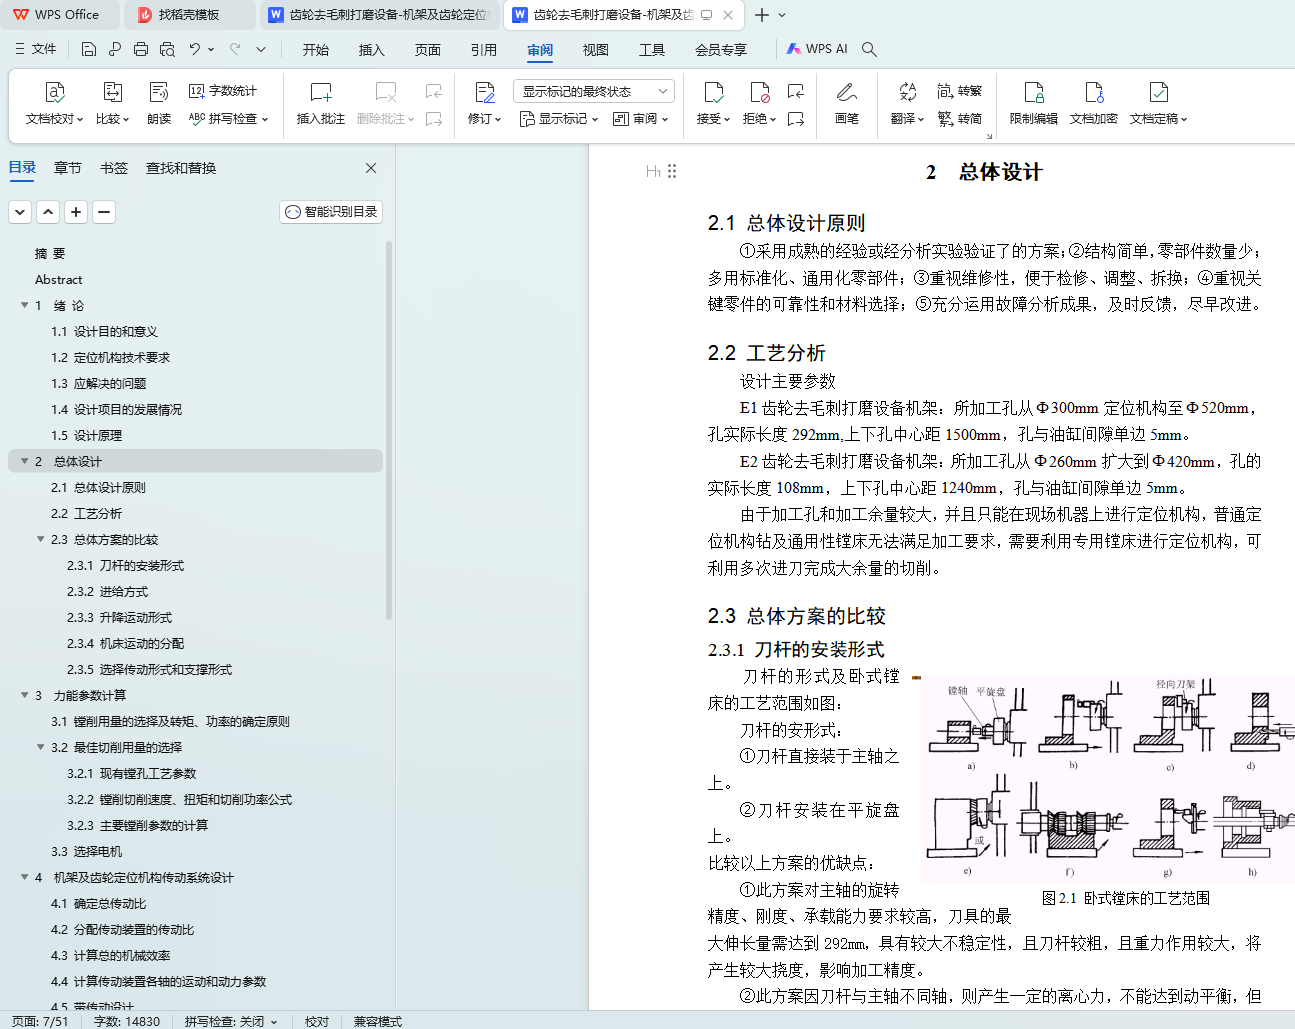This screenshot has width=1295, height=1029.
Task: Click the 智能识别目录 button
Action: (331, 212)
